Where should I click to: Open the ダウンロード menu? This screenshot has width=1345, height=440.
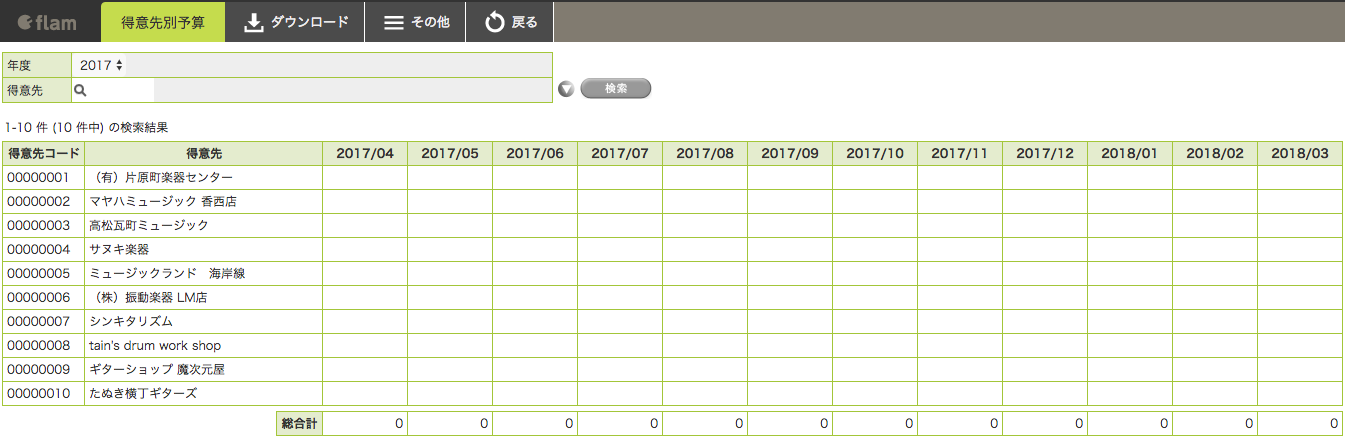(x=295, y=22)
